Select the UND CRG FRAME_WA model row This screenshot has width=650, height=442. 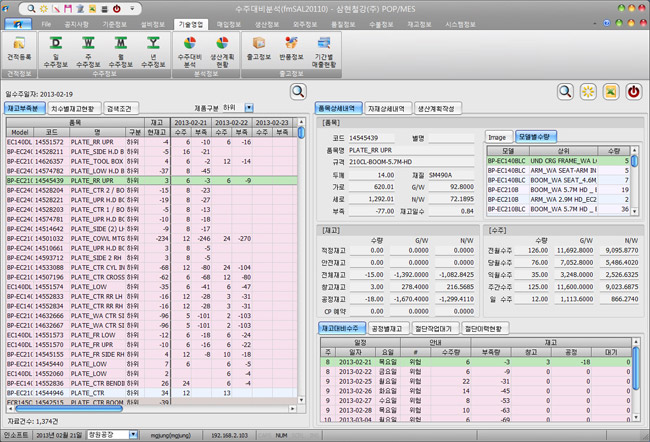559,160
